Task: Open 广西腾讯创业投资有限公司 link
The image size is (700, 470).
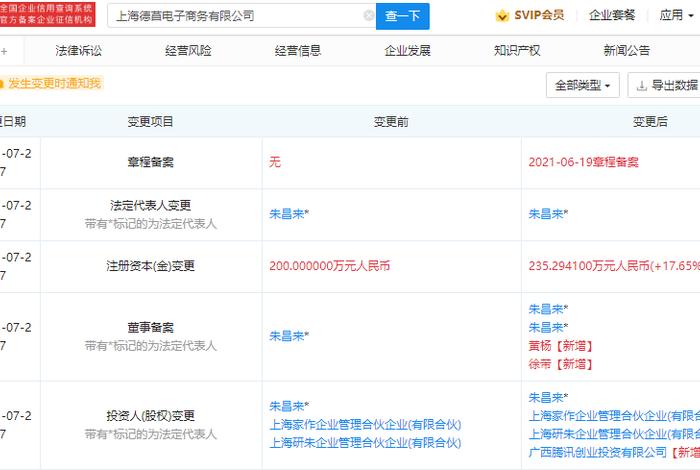Action: [597, 453]
